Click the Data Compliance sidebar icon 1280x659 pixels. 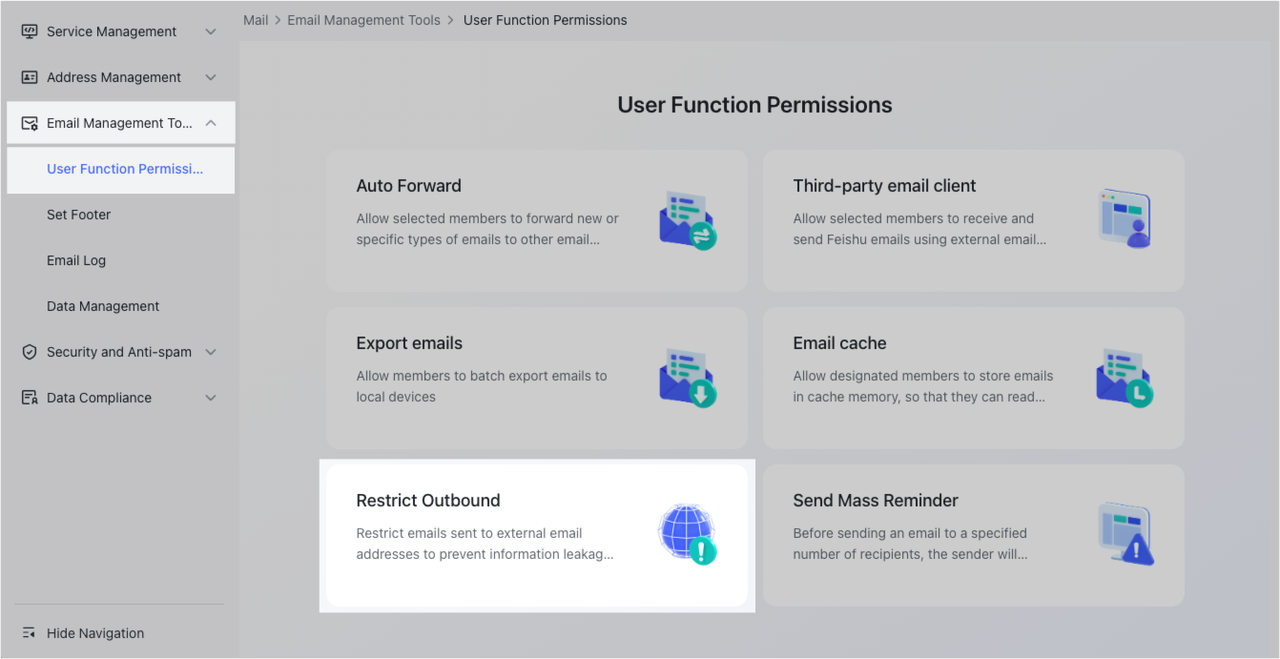click(x=29, y=398)
